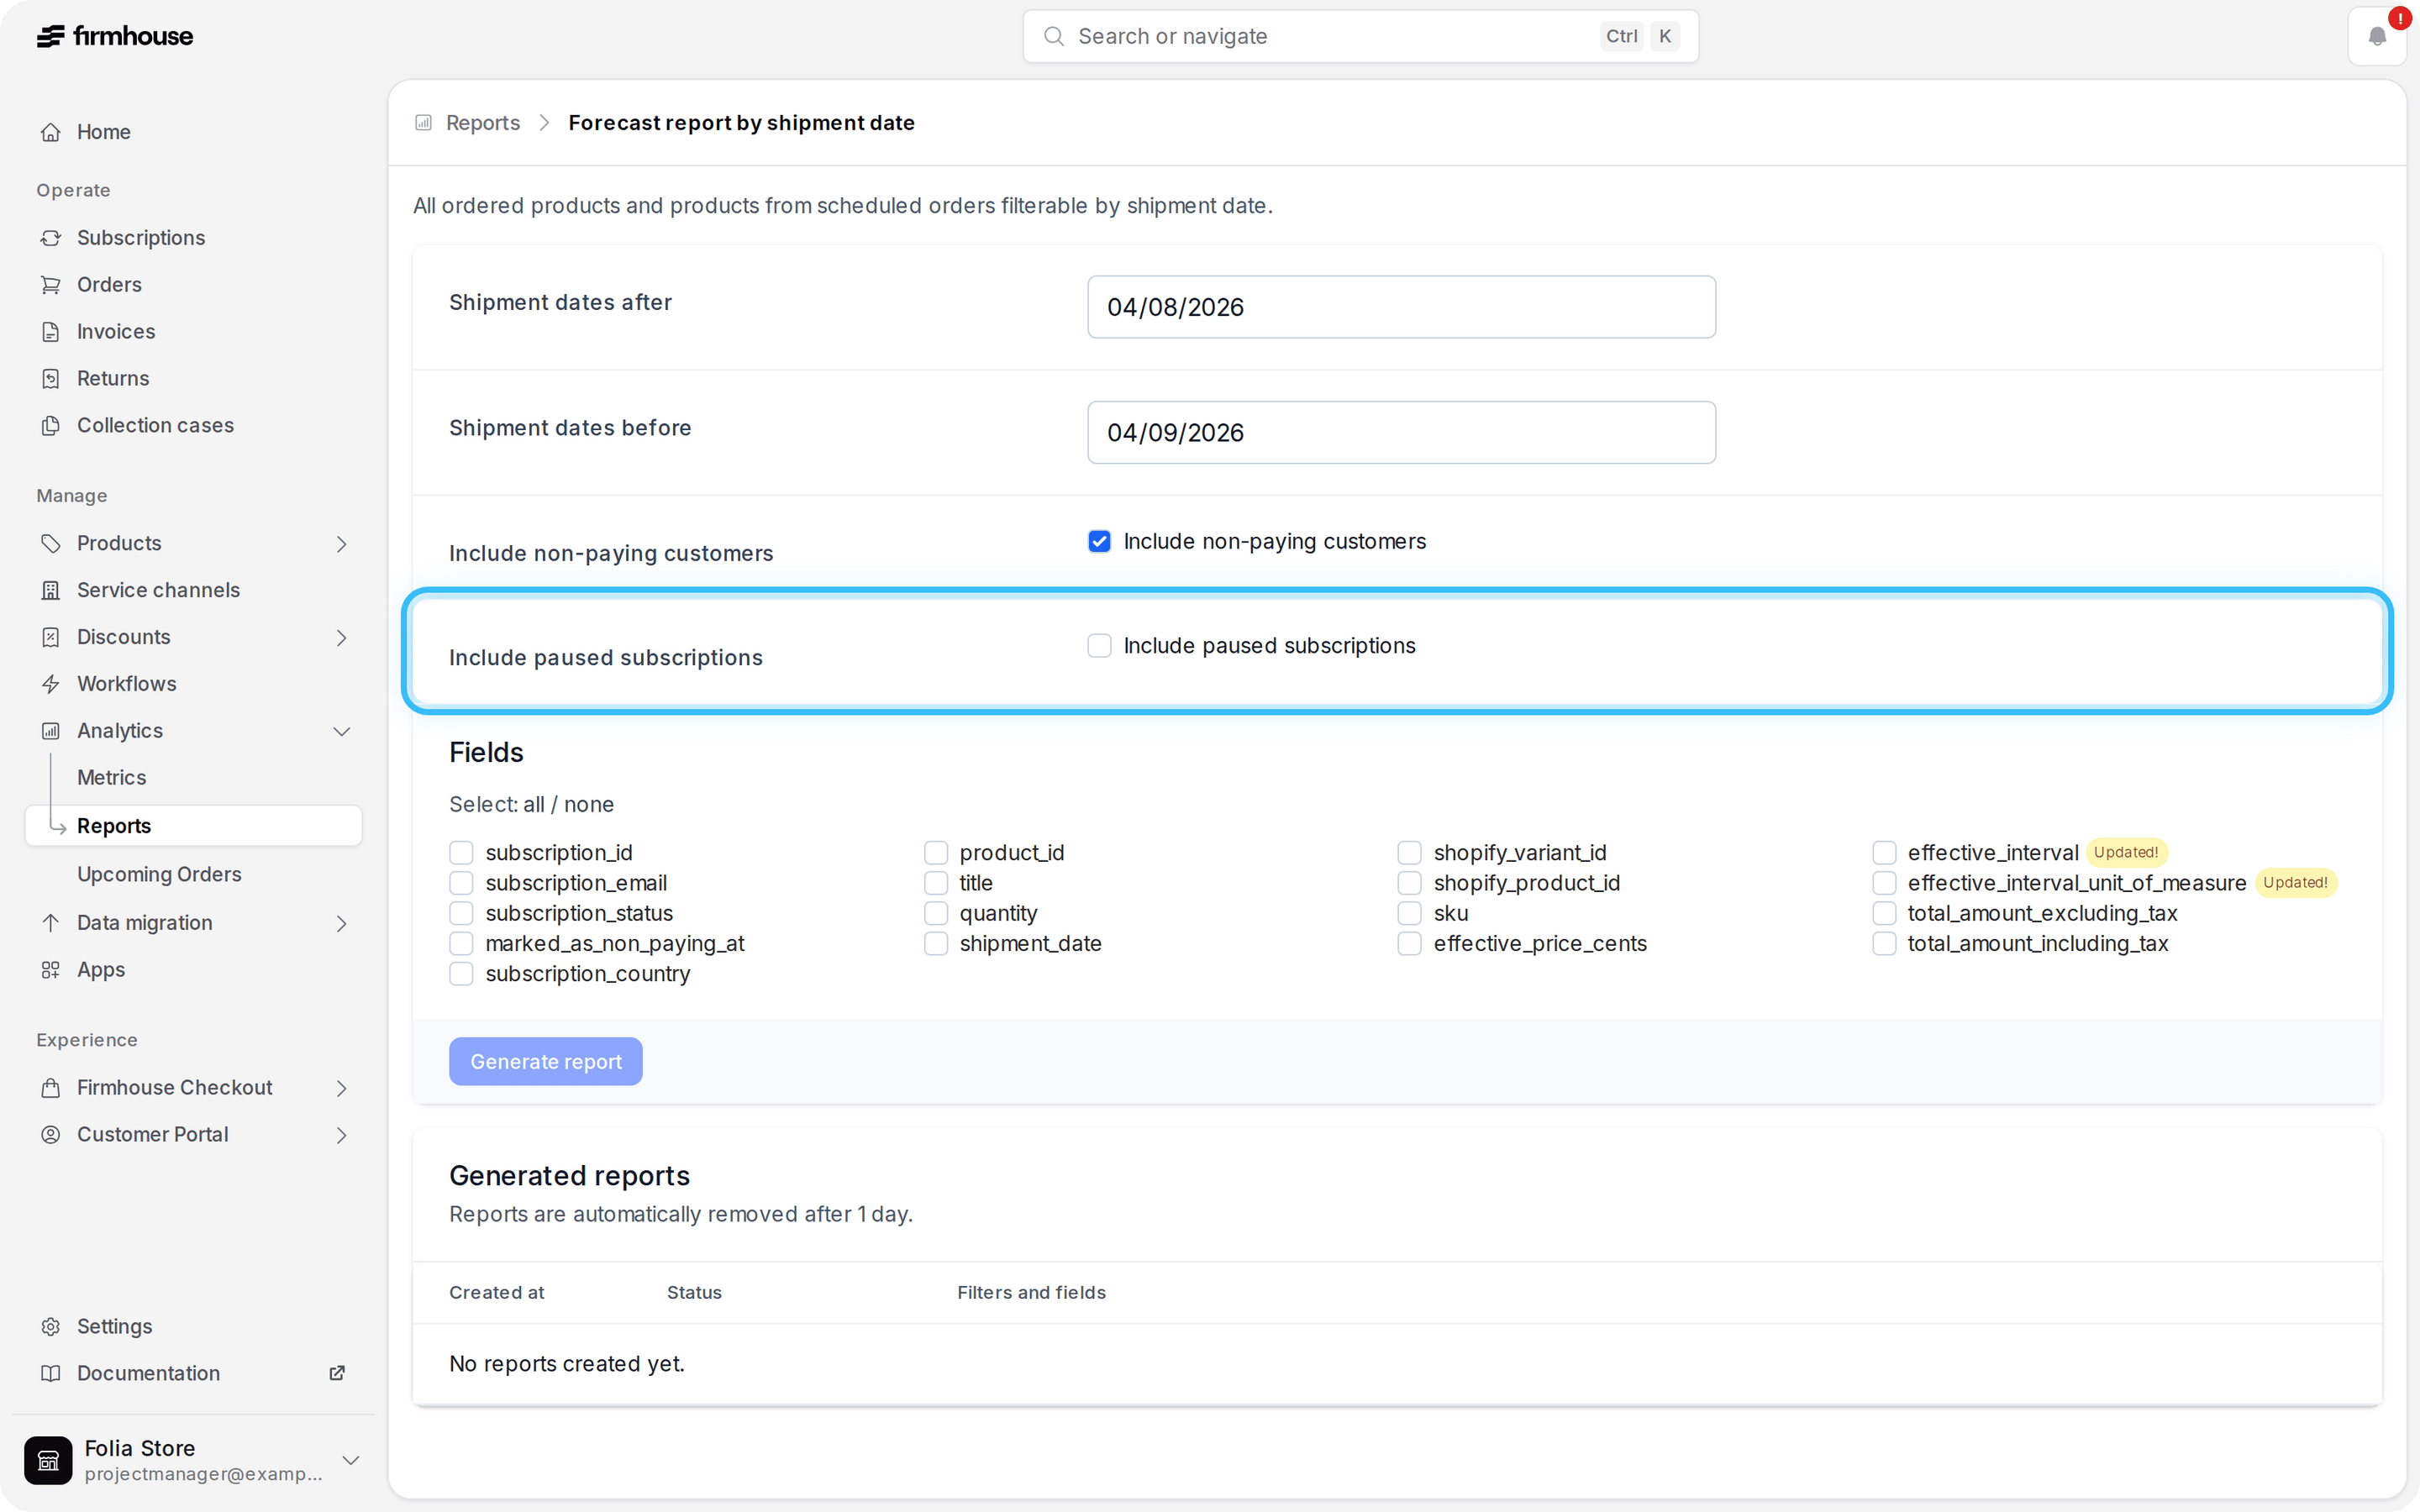Viewport: 2420px width, 1512px height.
Task: Check the product_id field
Action: pyautogui.click(x=936, y=854)
